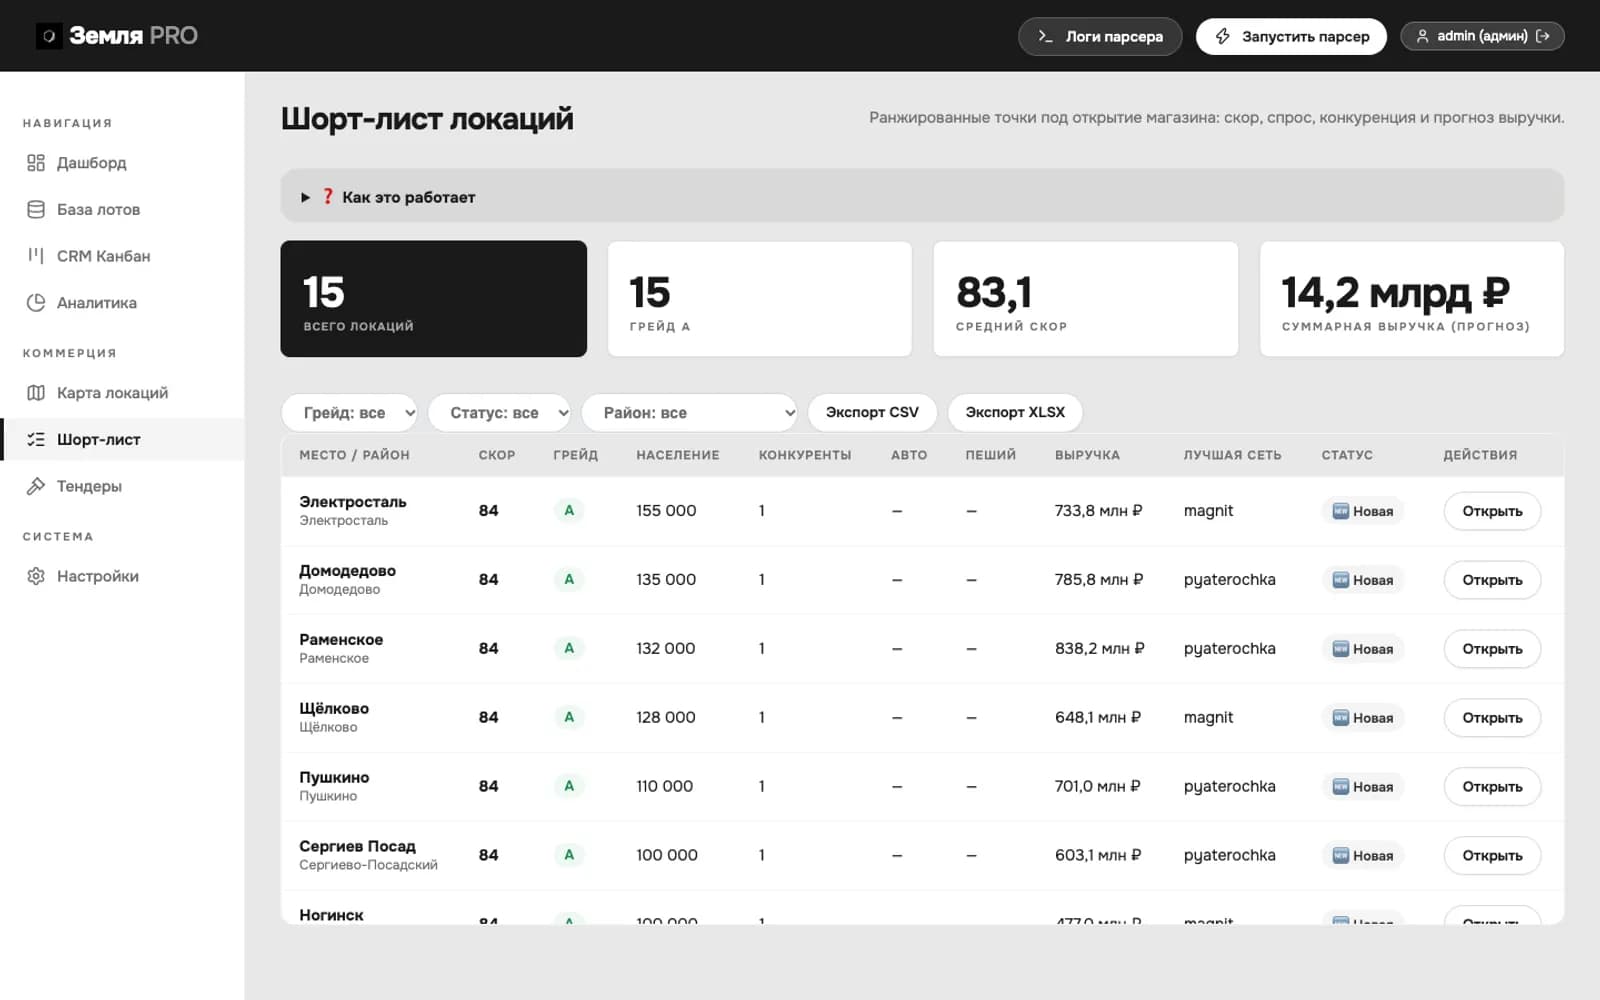Sort by the СКОР column header
The image size is (1600, 1000).
(497, 455)
